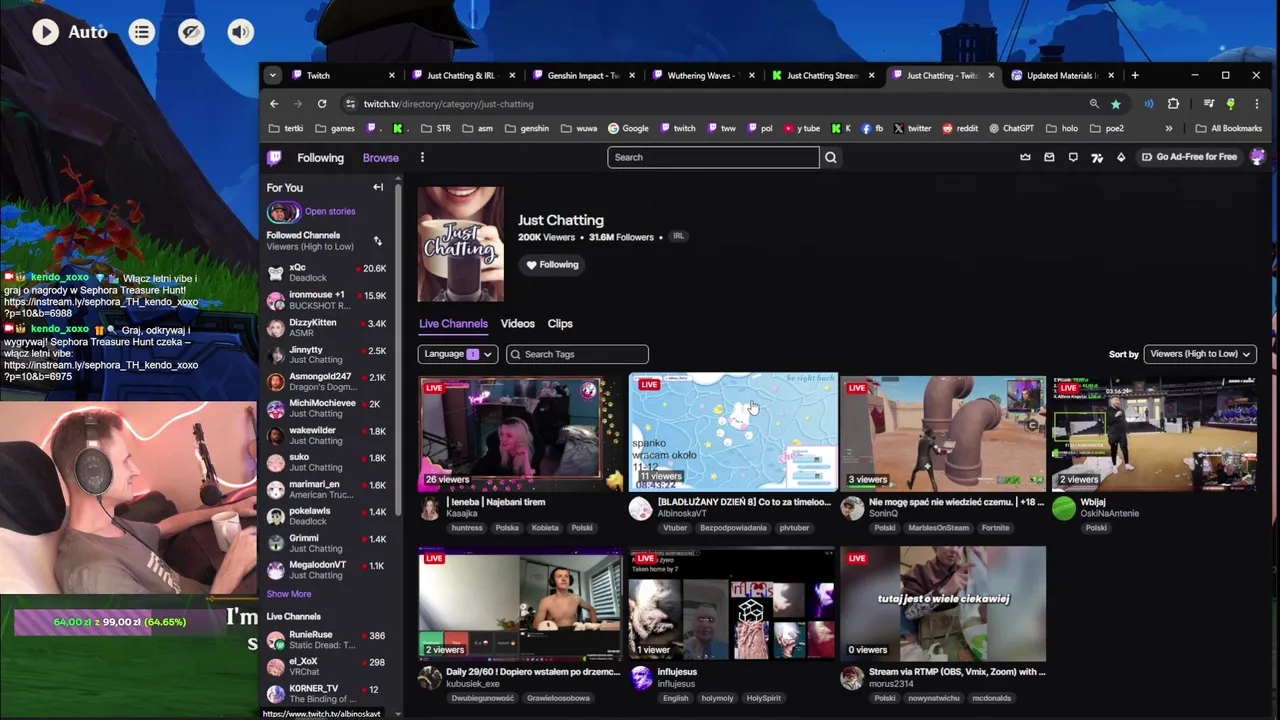Open Chrome extensions puzzle icon
1280x720 pixels.
click(1173, 104)
